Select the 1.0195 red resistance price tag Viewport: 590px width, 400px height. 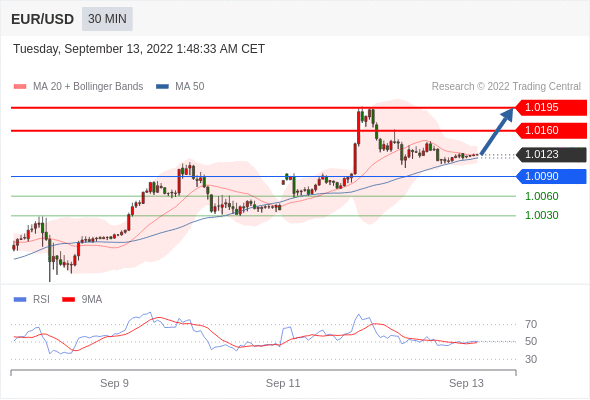551,108
